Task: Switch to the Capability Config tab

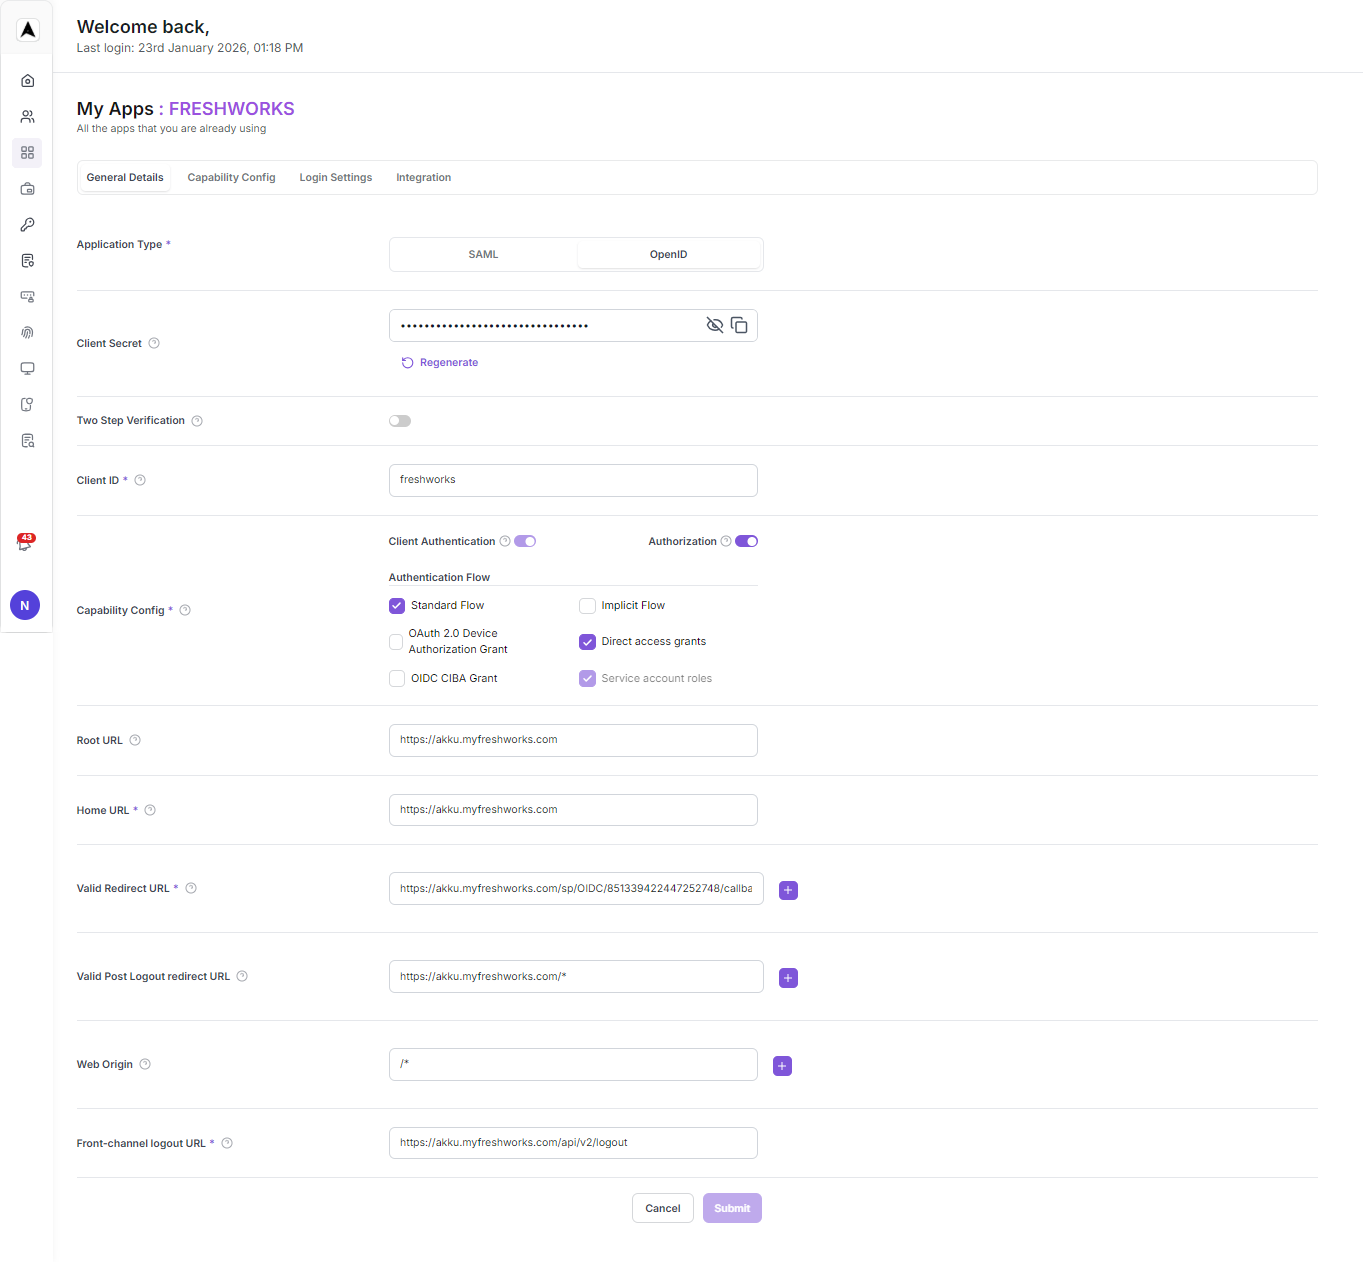Action: [x=231, y=177]
